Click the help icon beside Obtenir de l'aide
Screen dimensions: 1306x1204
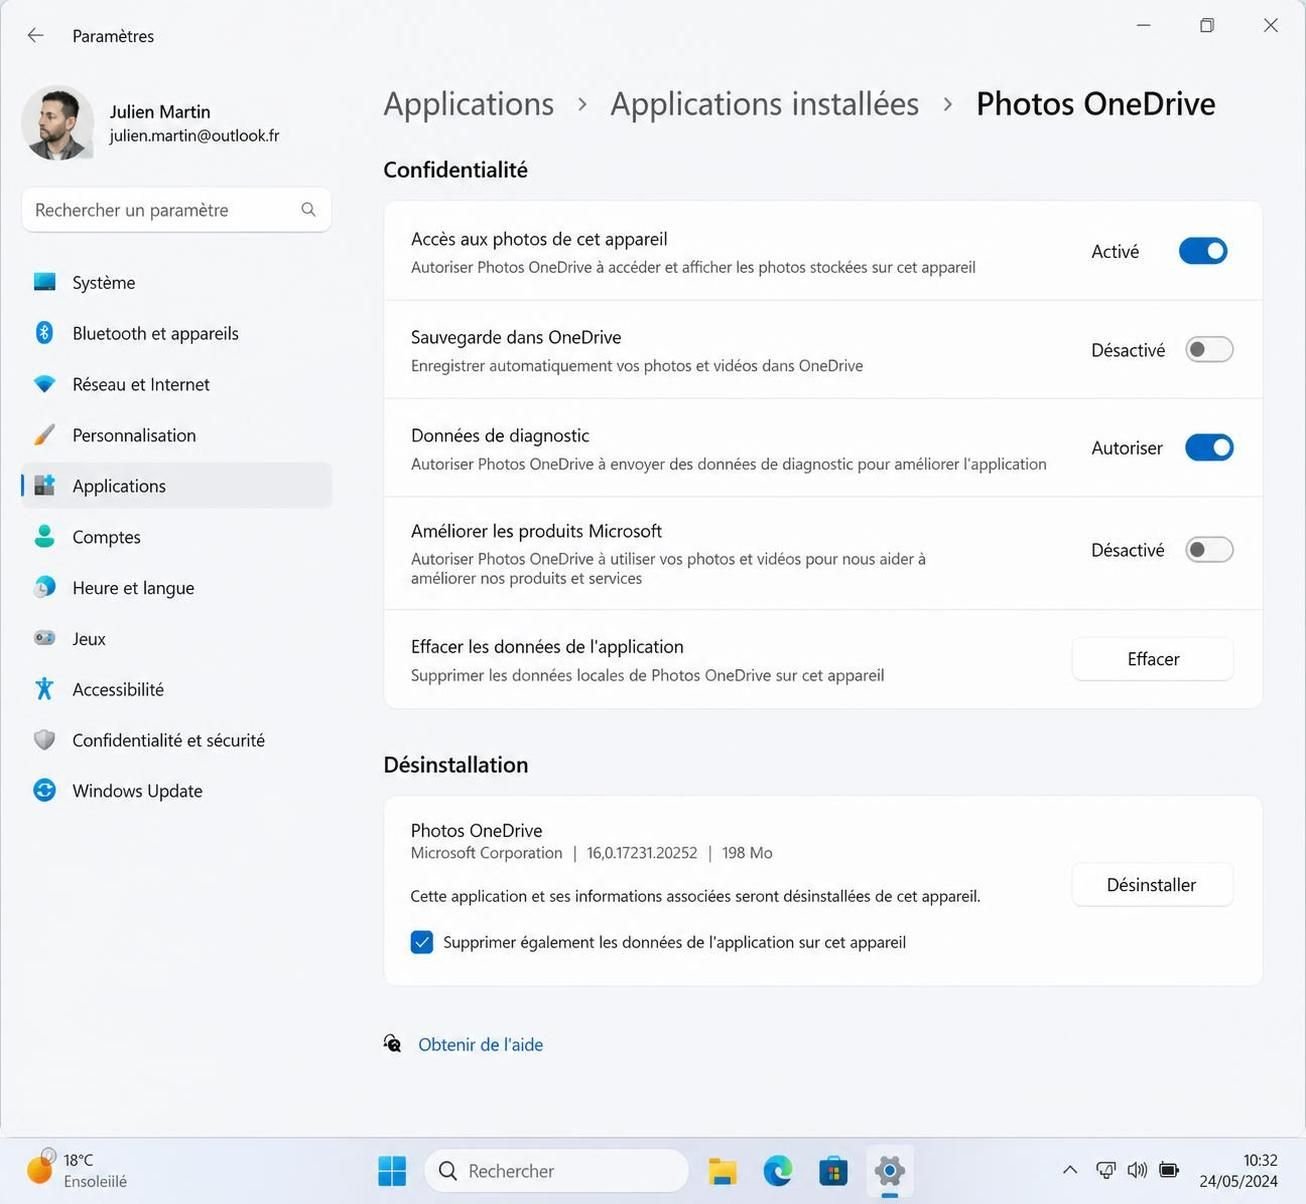393,1044
